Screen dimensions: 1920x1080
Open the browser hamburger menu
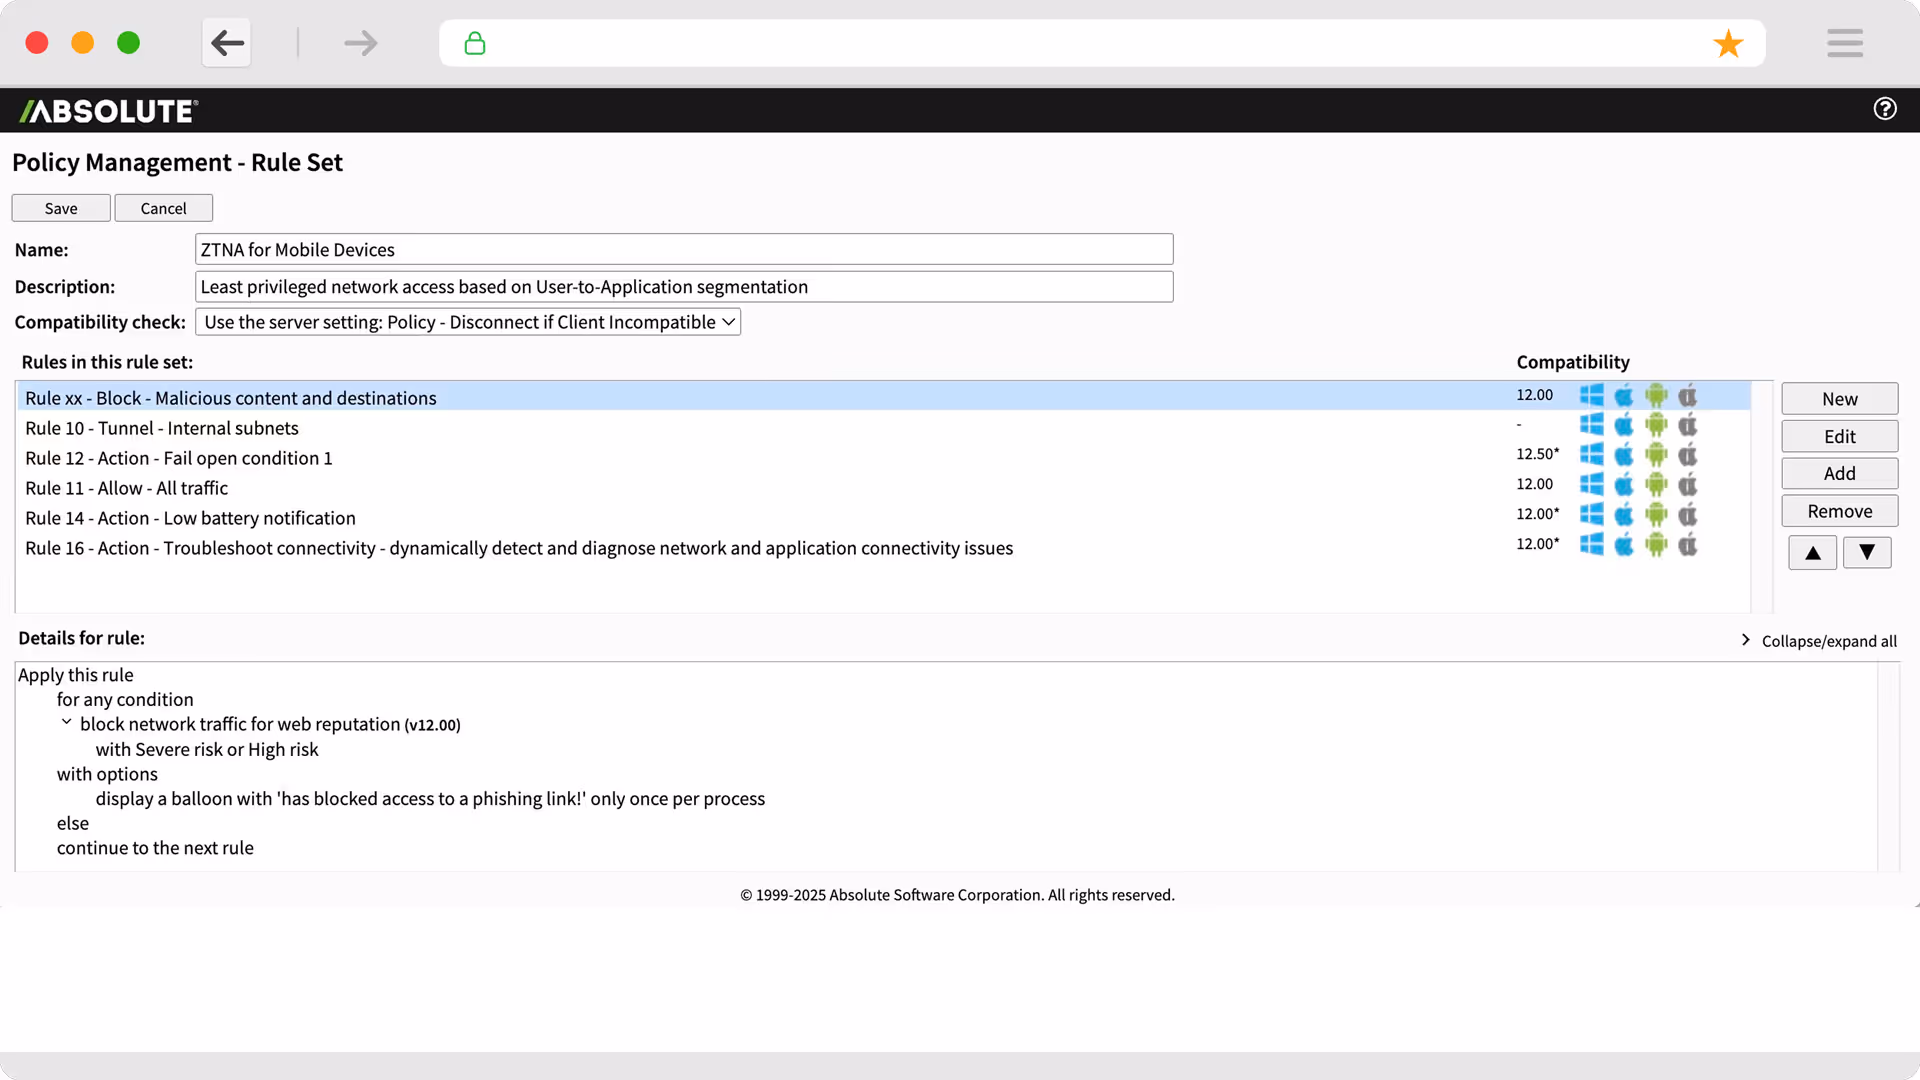click(1844, 43)
